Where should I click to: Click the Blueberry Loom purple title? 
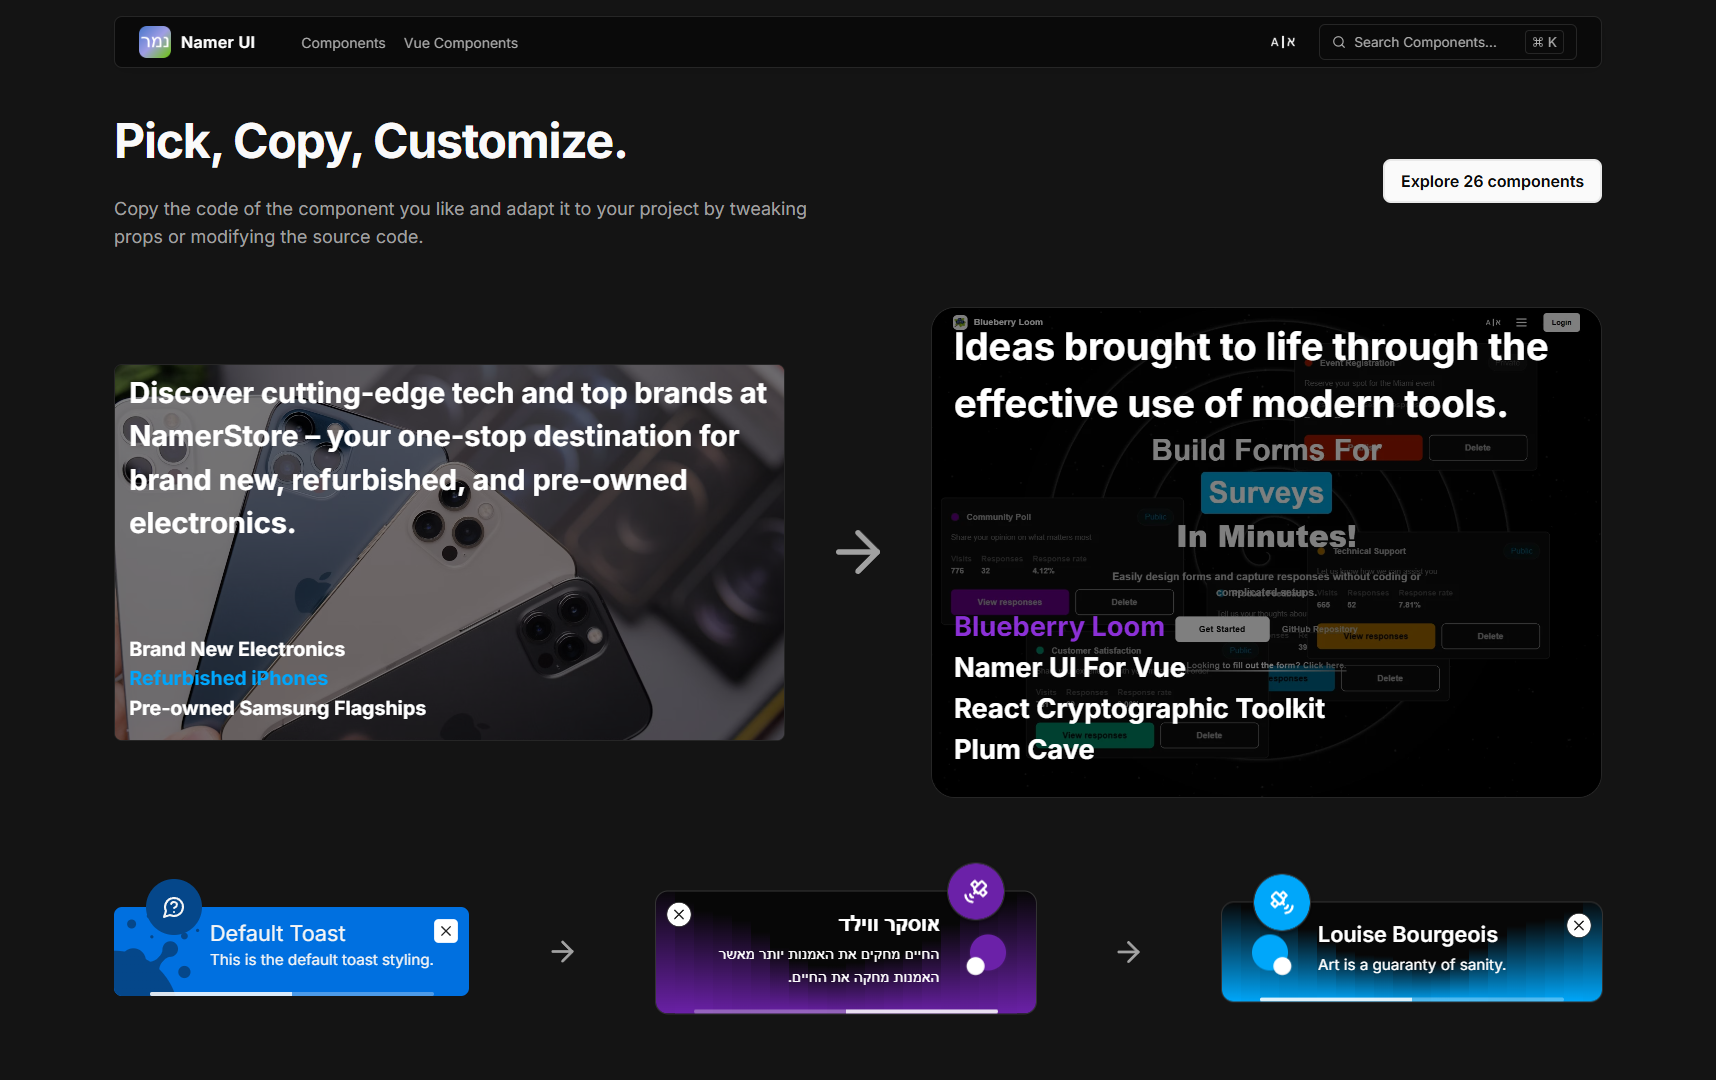(x=1059, y=626)
